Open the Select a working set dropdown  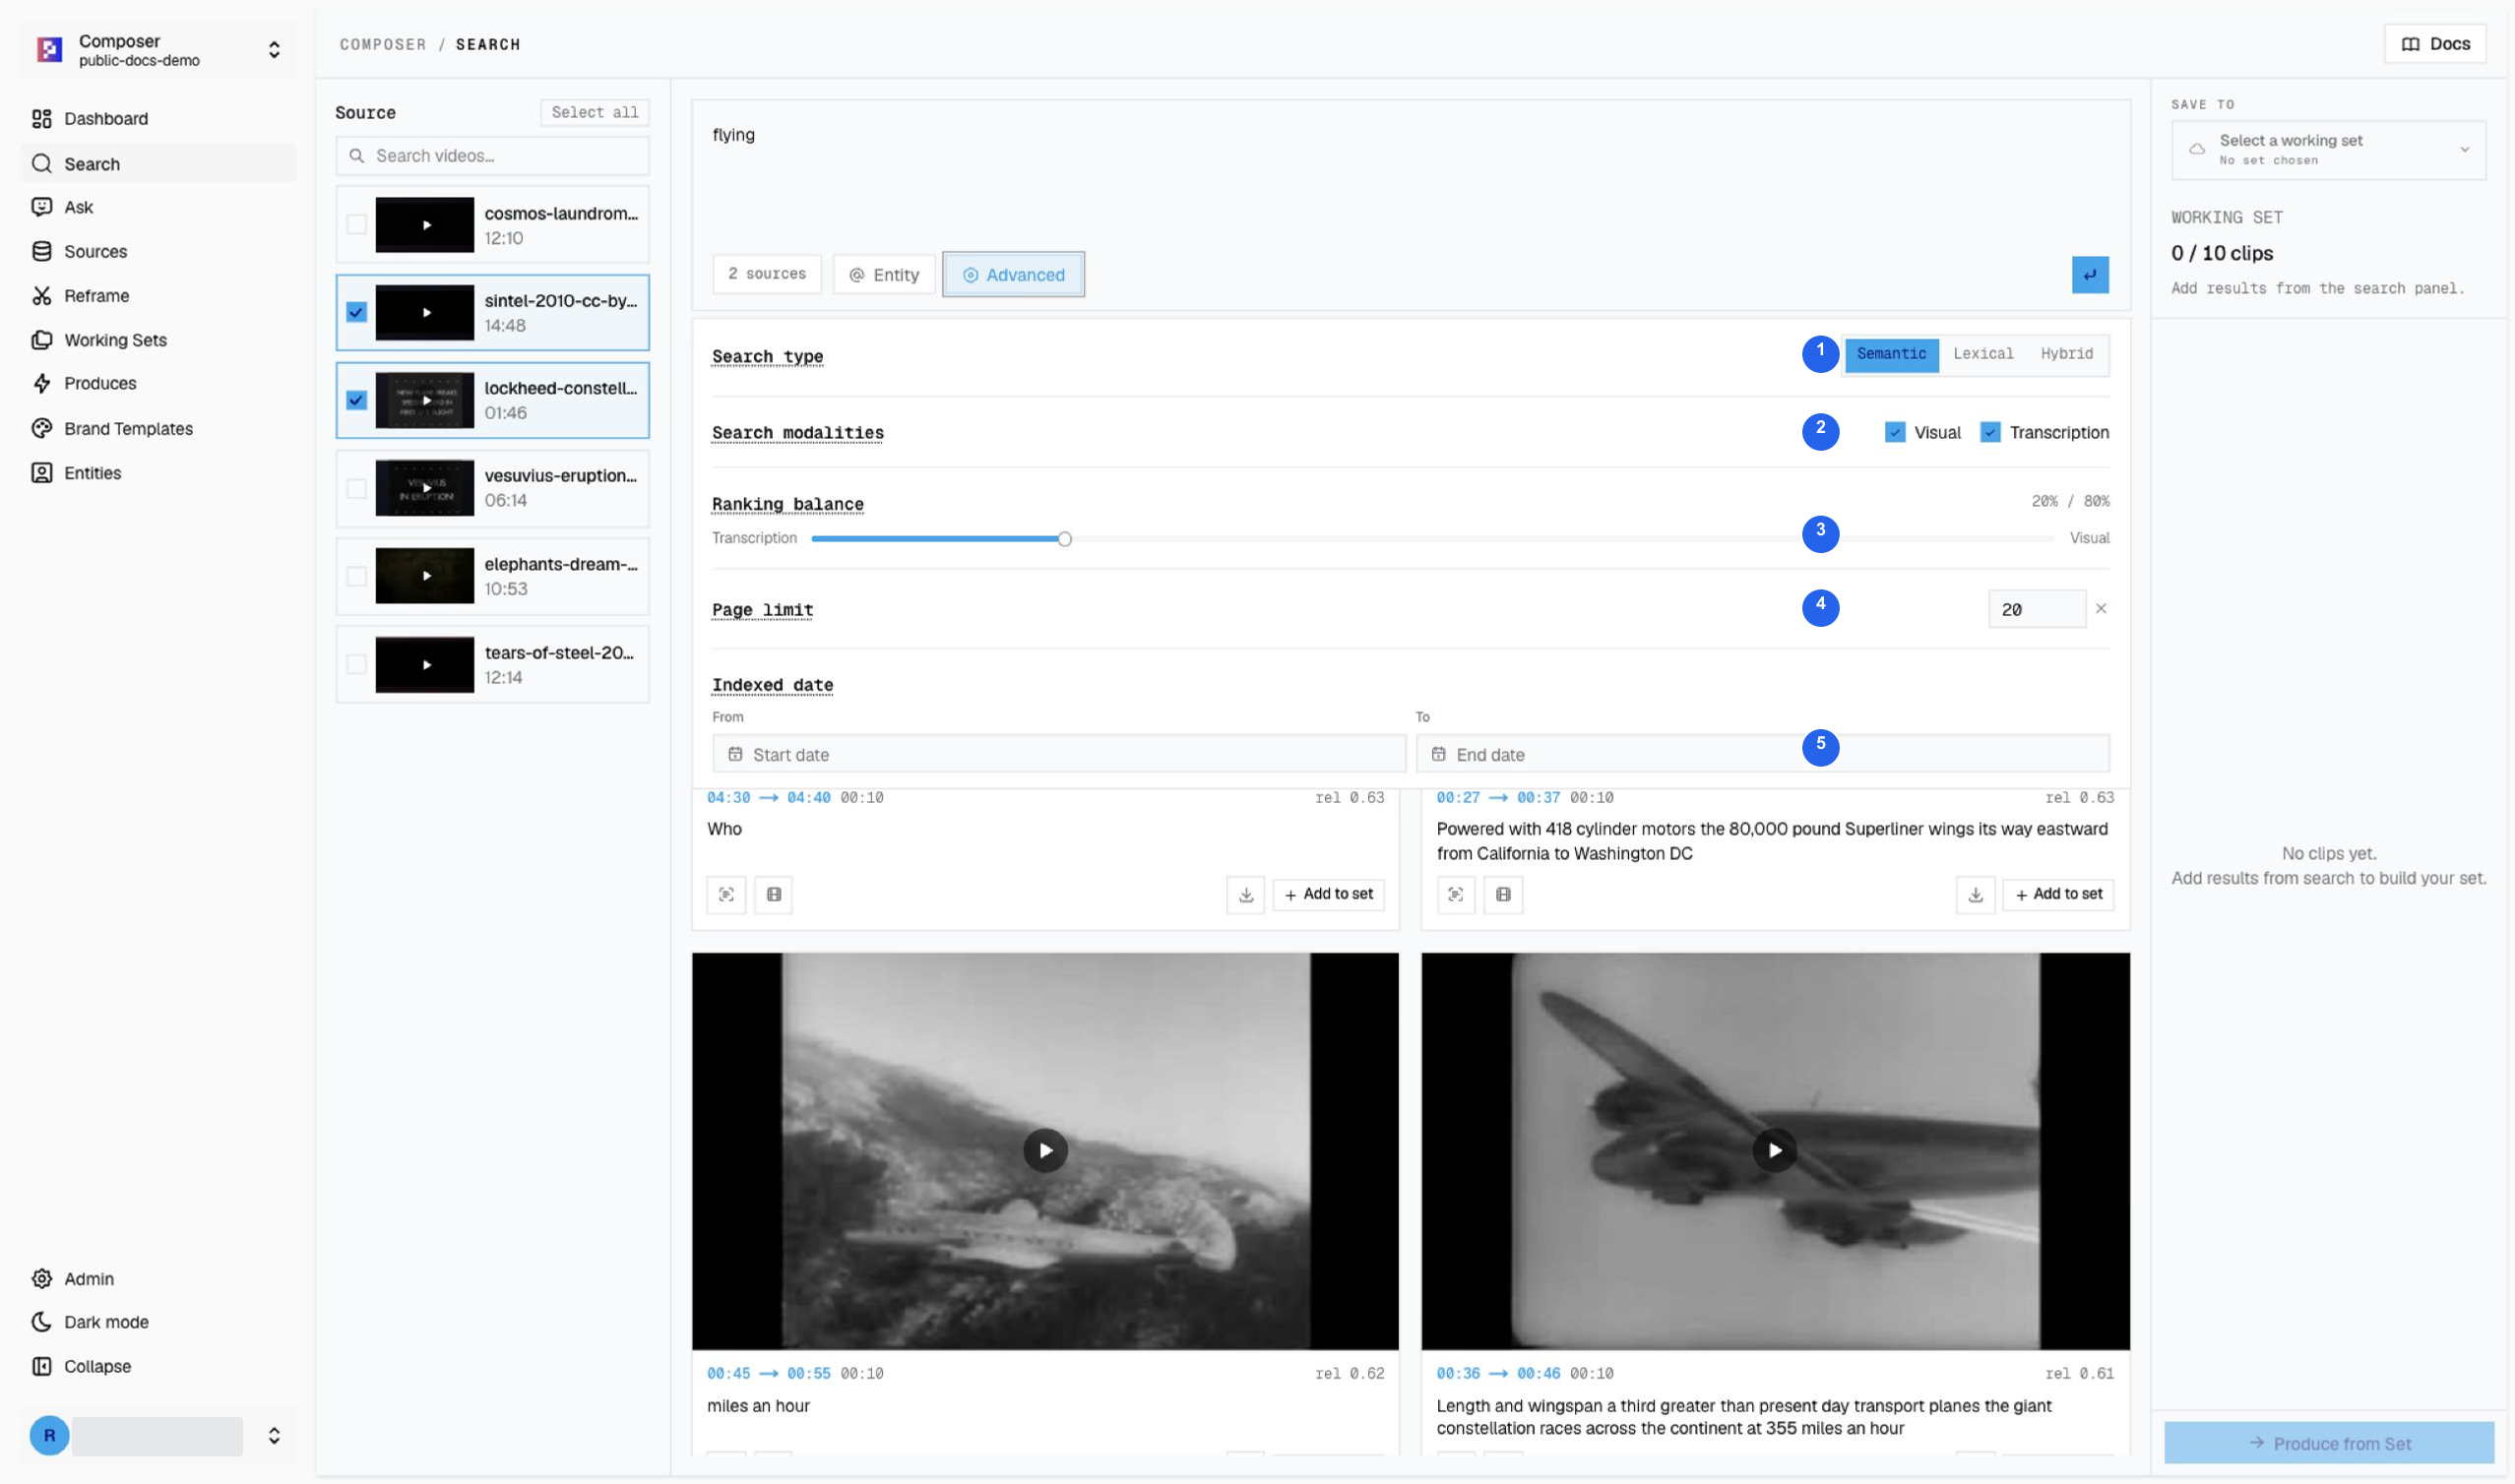2327,150
